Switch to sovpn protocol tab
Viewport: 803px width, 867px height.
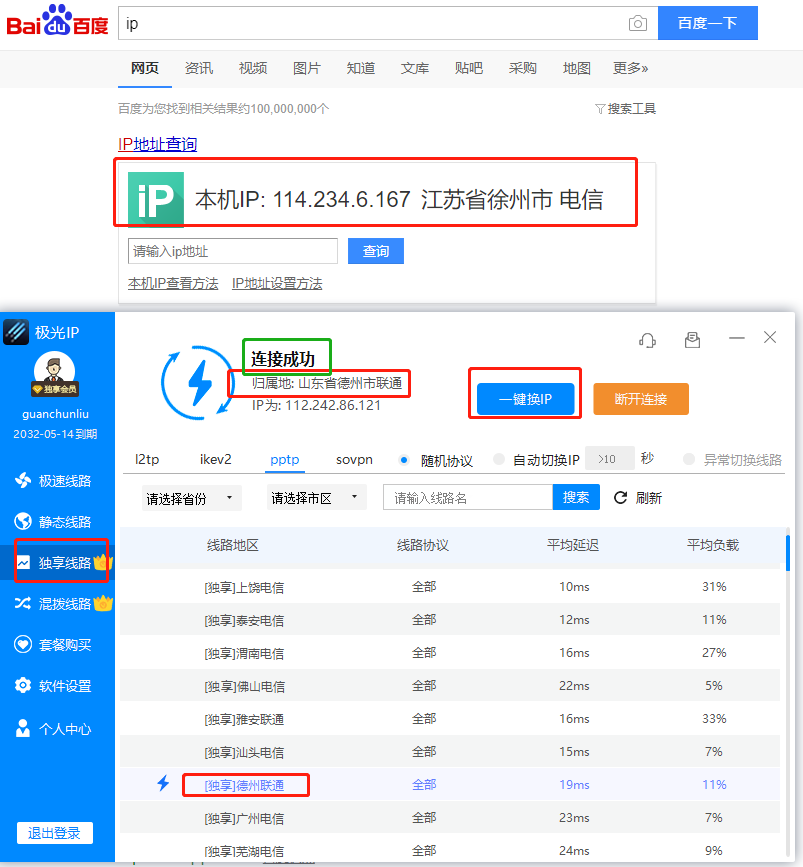[x=354, y=459]
